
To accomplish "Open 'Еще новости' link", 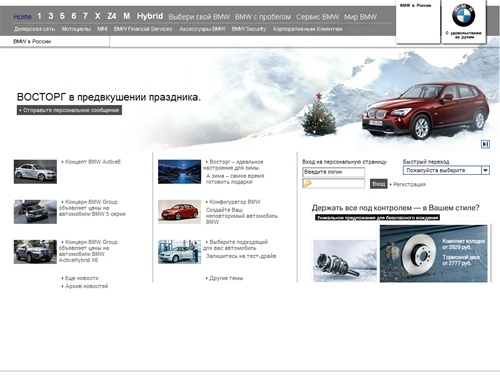I will (82, 278).
